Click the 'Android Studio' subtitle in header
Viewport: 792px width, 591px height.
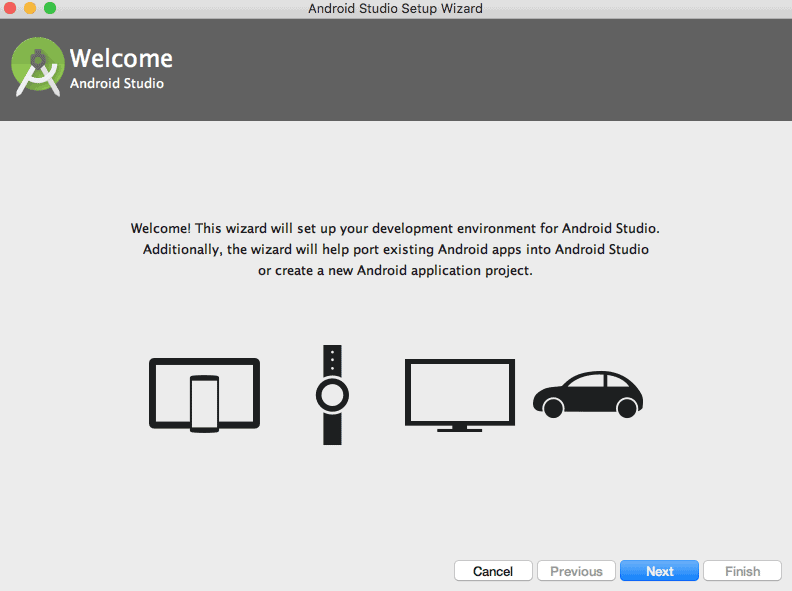pos(117,83)
